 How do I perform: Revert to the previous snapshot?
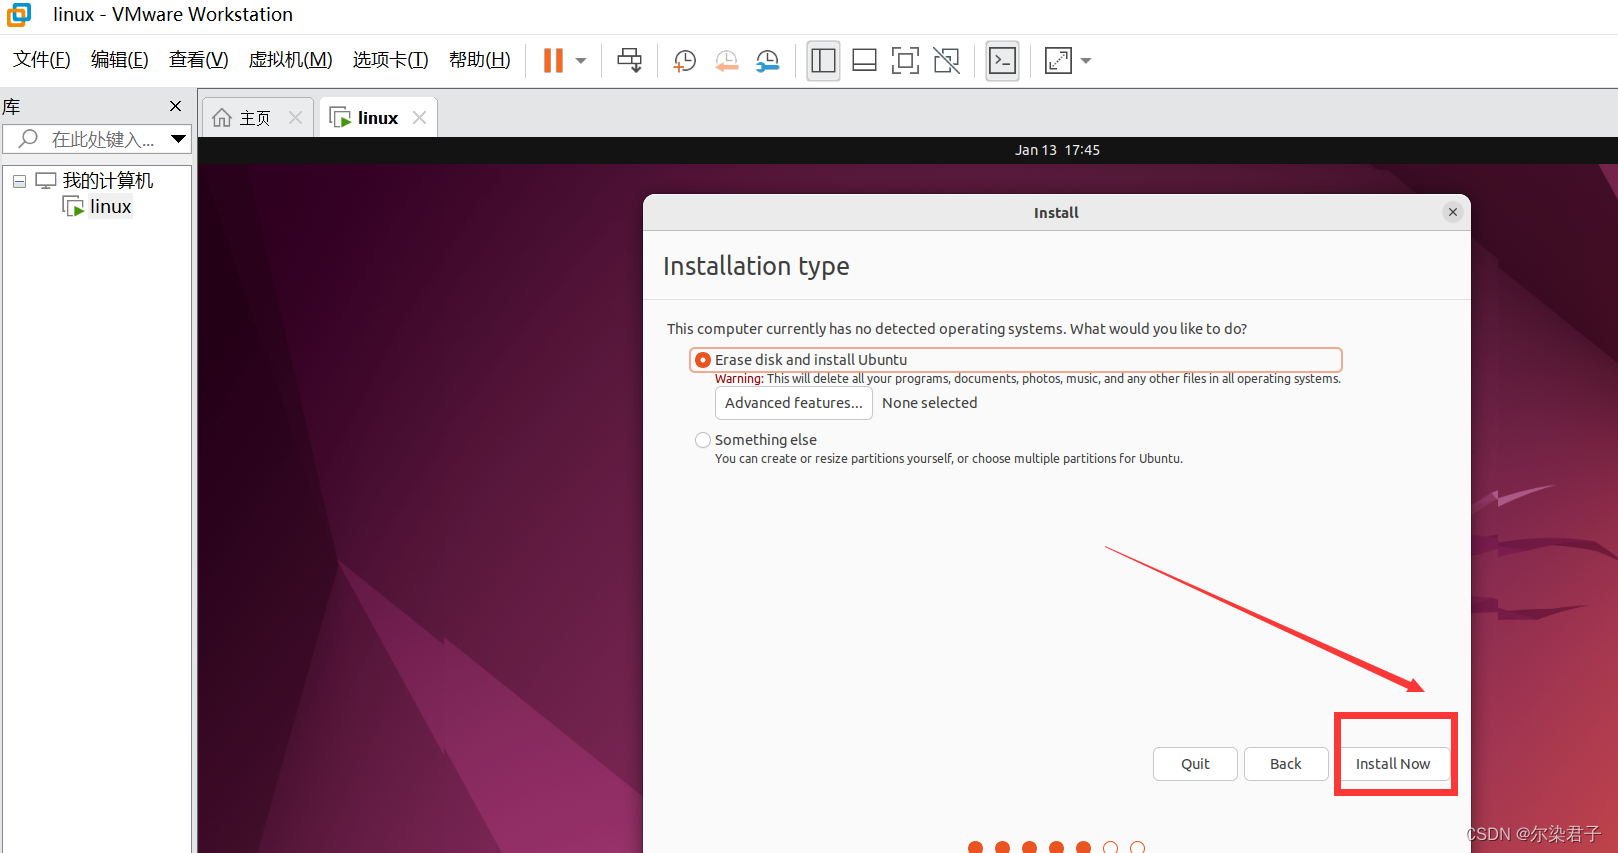pos(727,61)
